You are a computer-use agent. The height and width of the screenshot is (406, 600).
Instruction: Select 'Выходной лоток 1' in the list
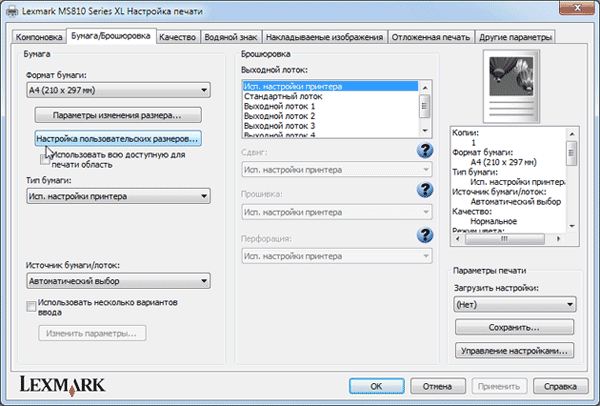coord(331,106)
